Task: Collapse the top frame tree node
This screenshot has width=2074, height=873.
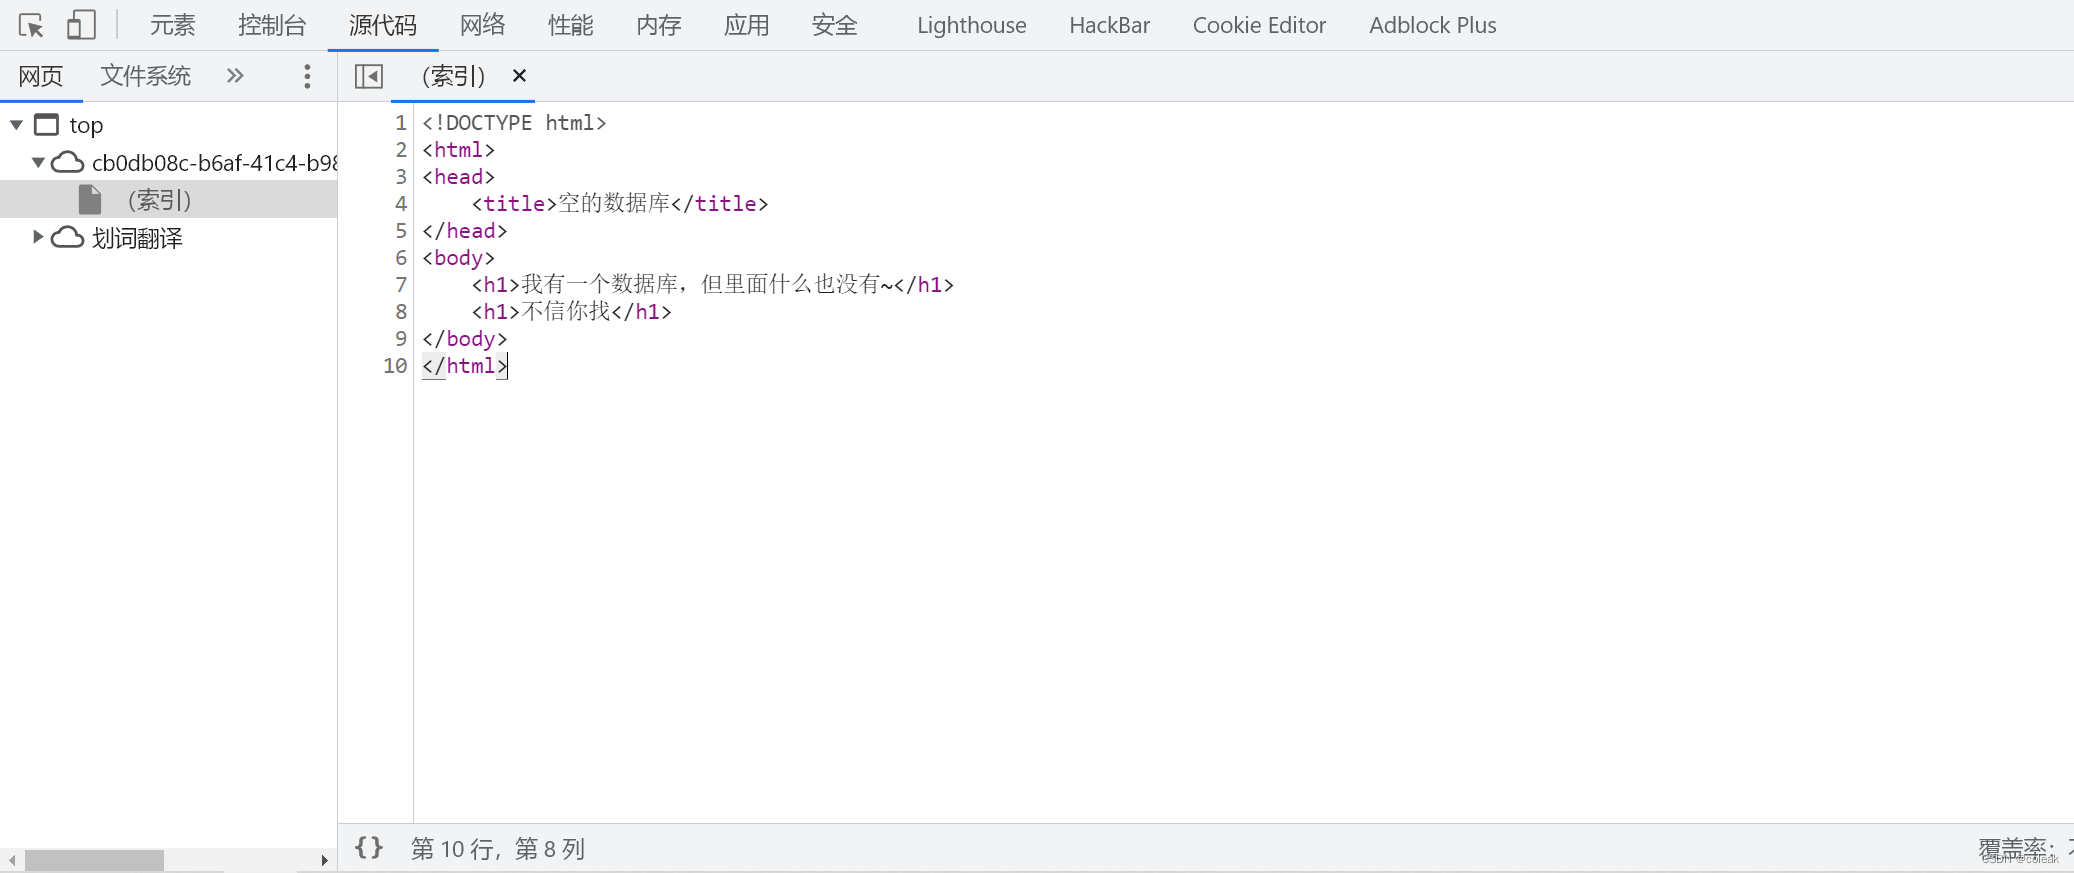Action: tap(16, 125)
